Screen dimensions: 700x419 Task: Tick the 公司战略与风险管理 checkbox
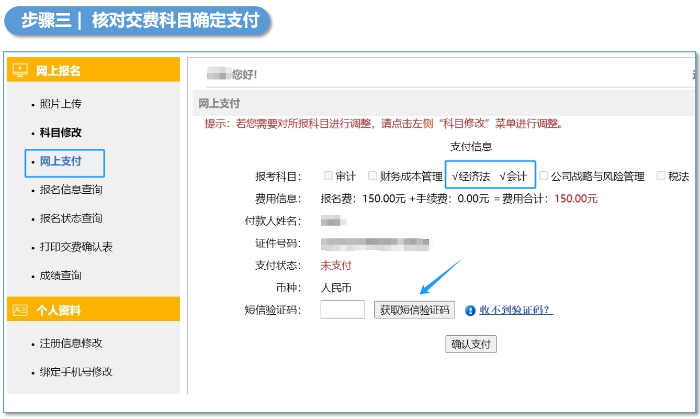point(543,176)
